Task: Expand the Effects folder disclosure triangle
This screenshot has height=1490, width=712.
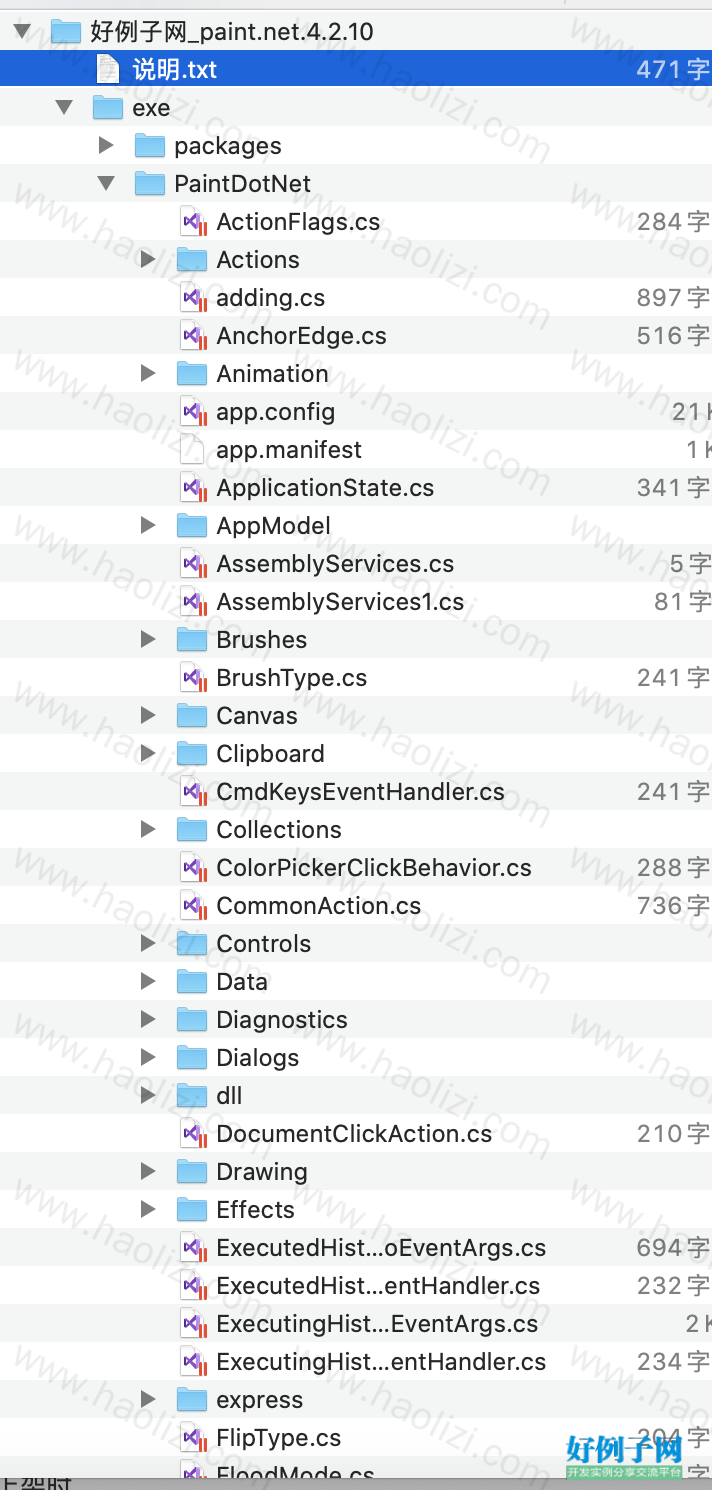Action: point(149,1210)
